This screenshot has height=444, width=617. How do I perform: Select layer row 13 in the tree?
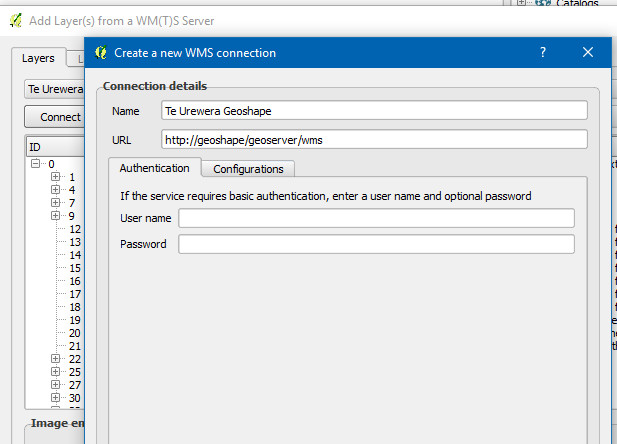[x=75, y=242]
